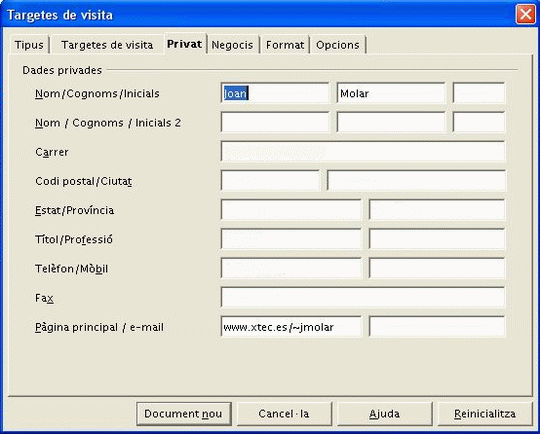Focus the Ciutat city input field

(x=416, y=180)
